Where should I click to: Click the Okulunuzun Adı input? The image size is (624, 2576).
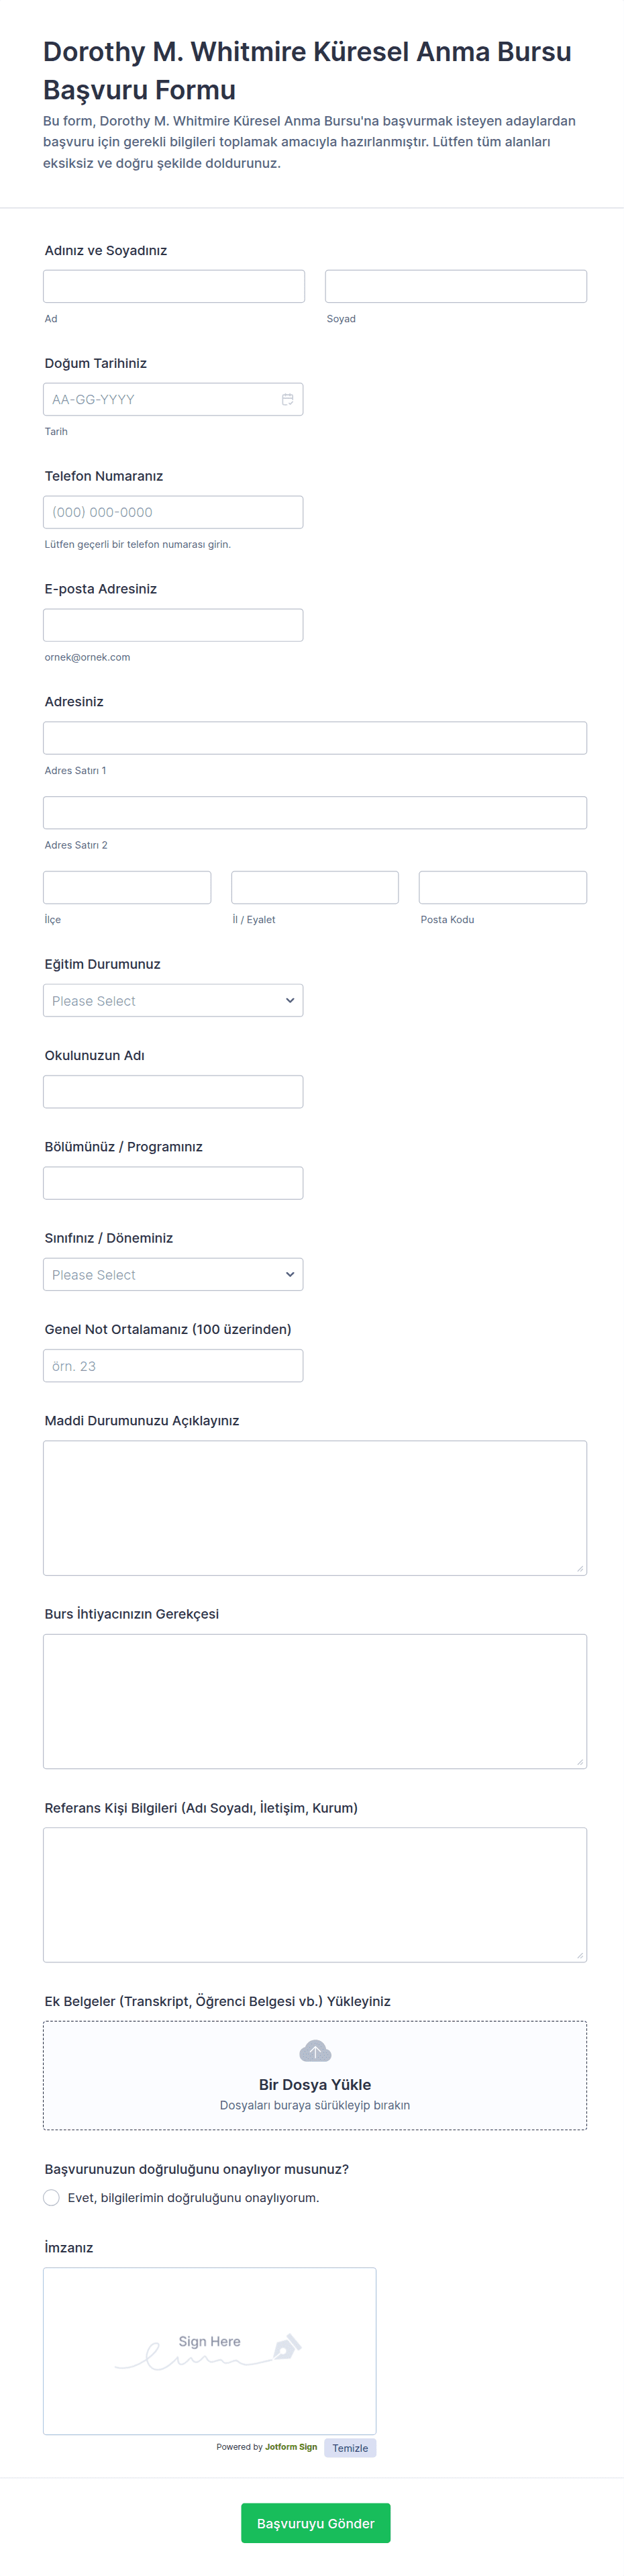pos(173,1091)
